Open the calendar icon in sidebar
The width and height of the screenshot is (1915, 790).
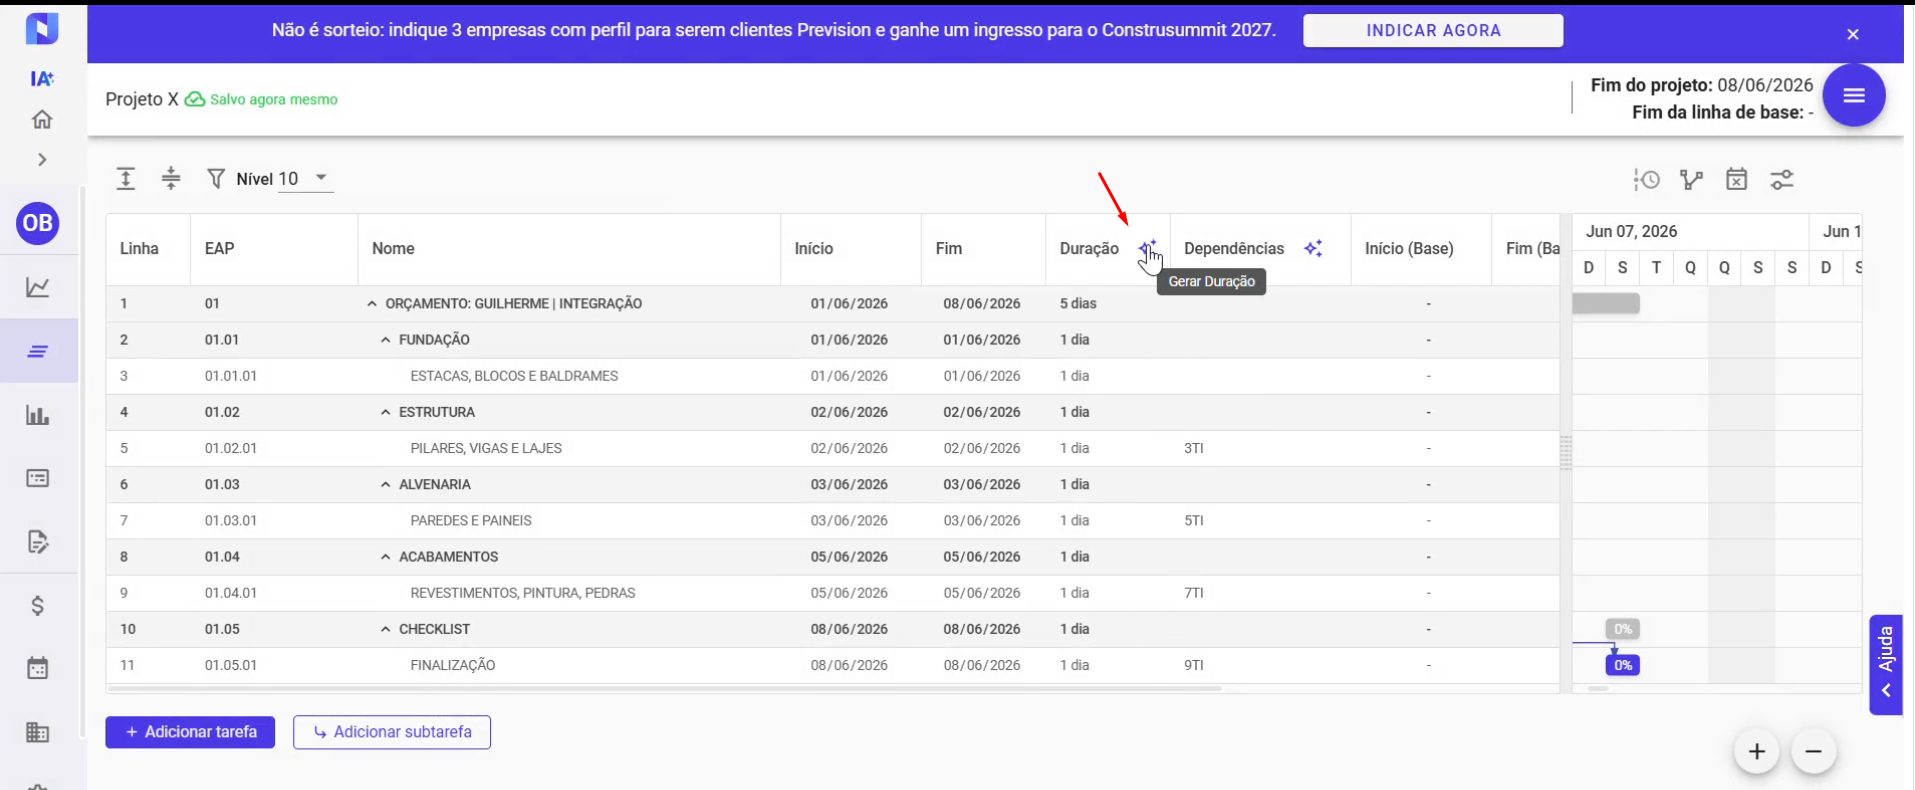(38, 668)
